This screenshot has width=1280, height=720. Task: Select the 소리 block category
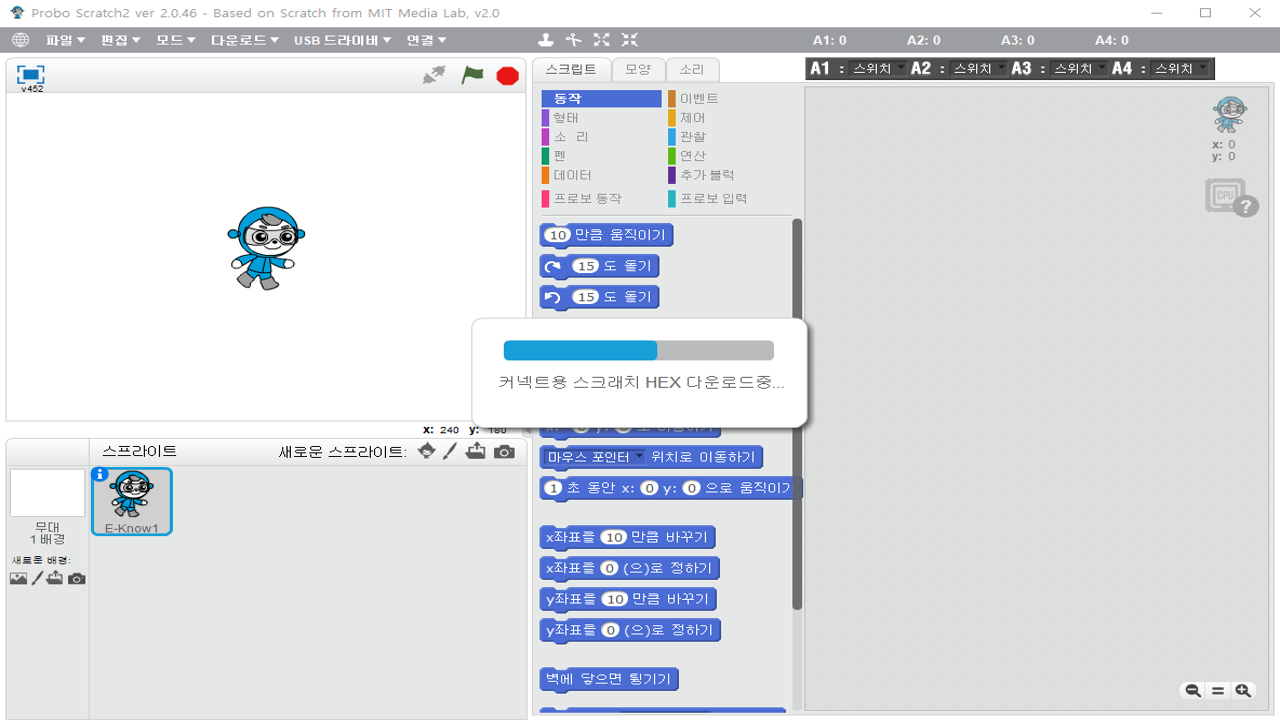(601, 136)
